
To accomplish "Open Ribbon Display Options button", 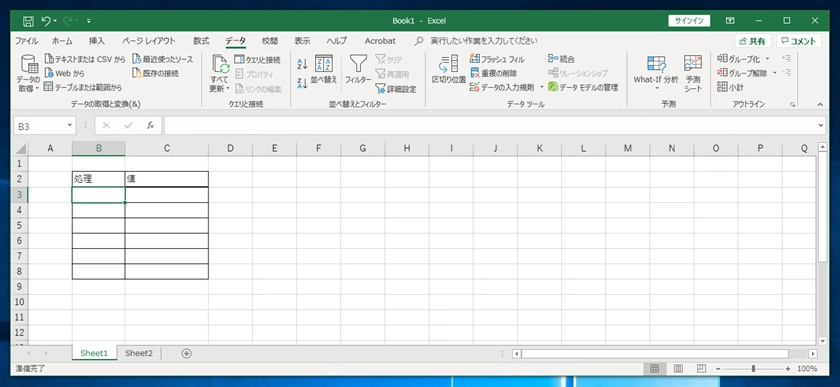I will click(x=730, y=21).
